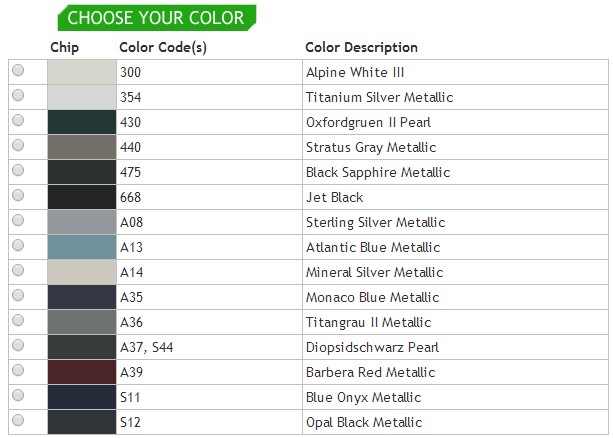Click the Black Sapphire Metallic color chip
This screenshot has width=613, height=438.
click(82, 172)
